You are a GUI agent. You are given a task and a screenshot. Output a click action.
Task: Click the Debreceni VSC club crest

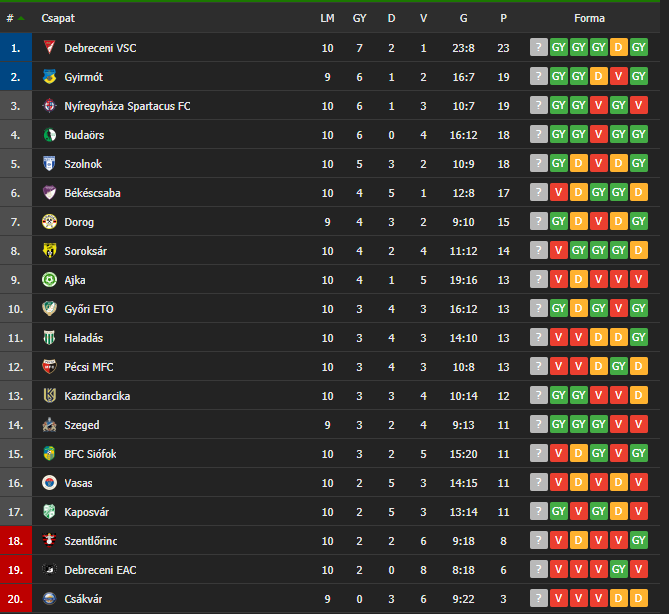tap(49, 47)
